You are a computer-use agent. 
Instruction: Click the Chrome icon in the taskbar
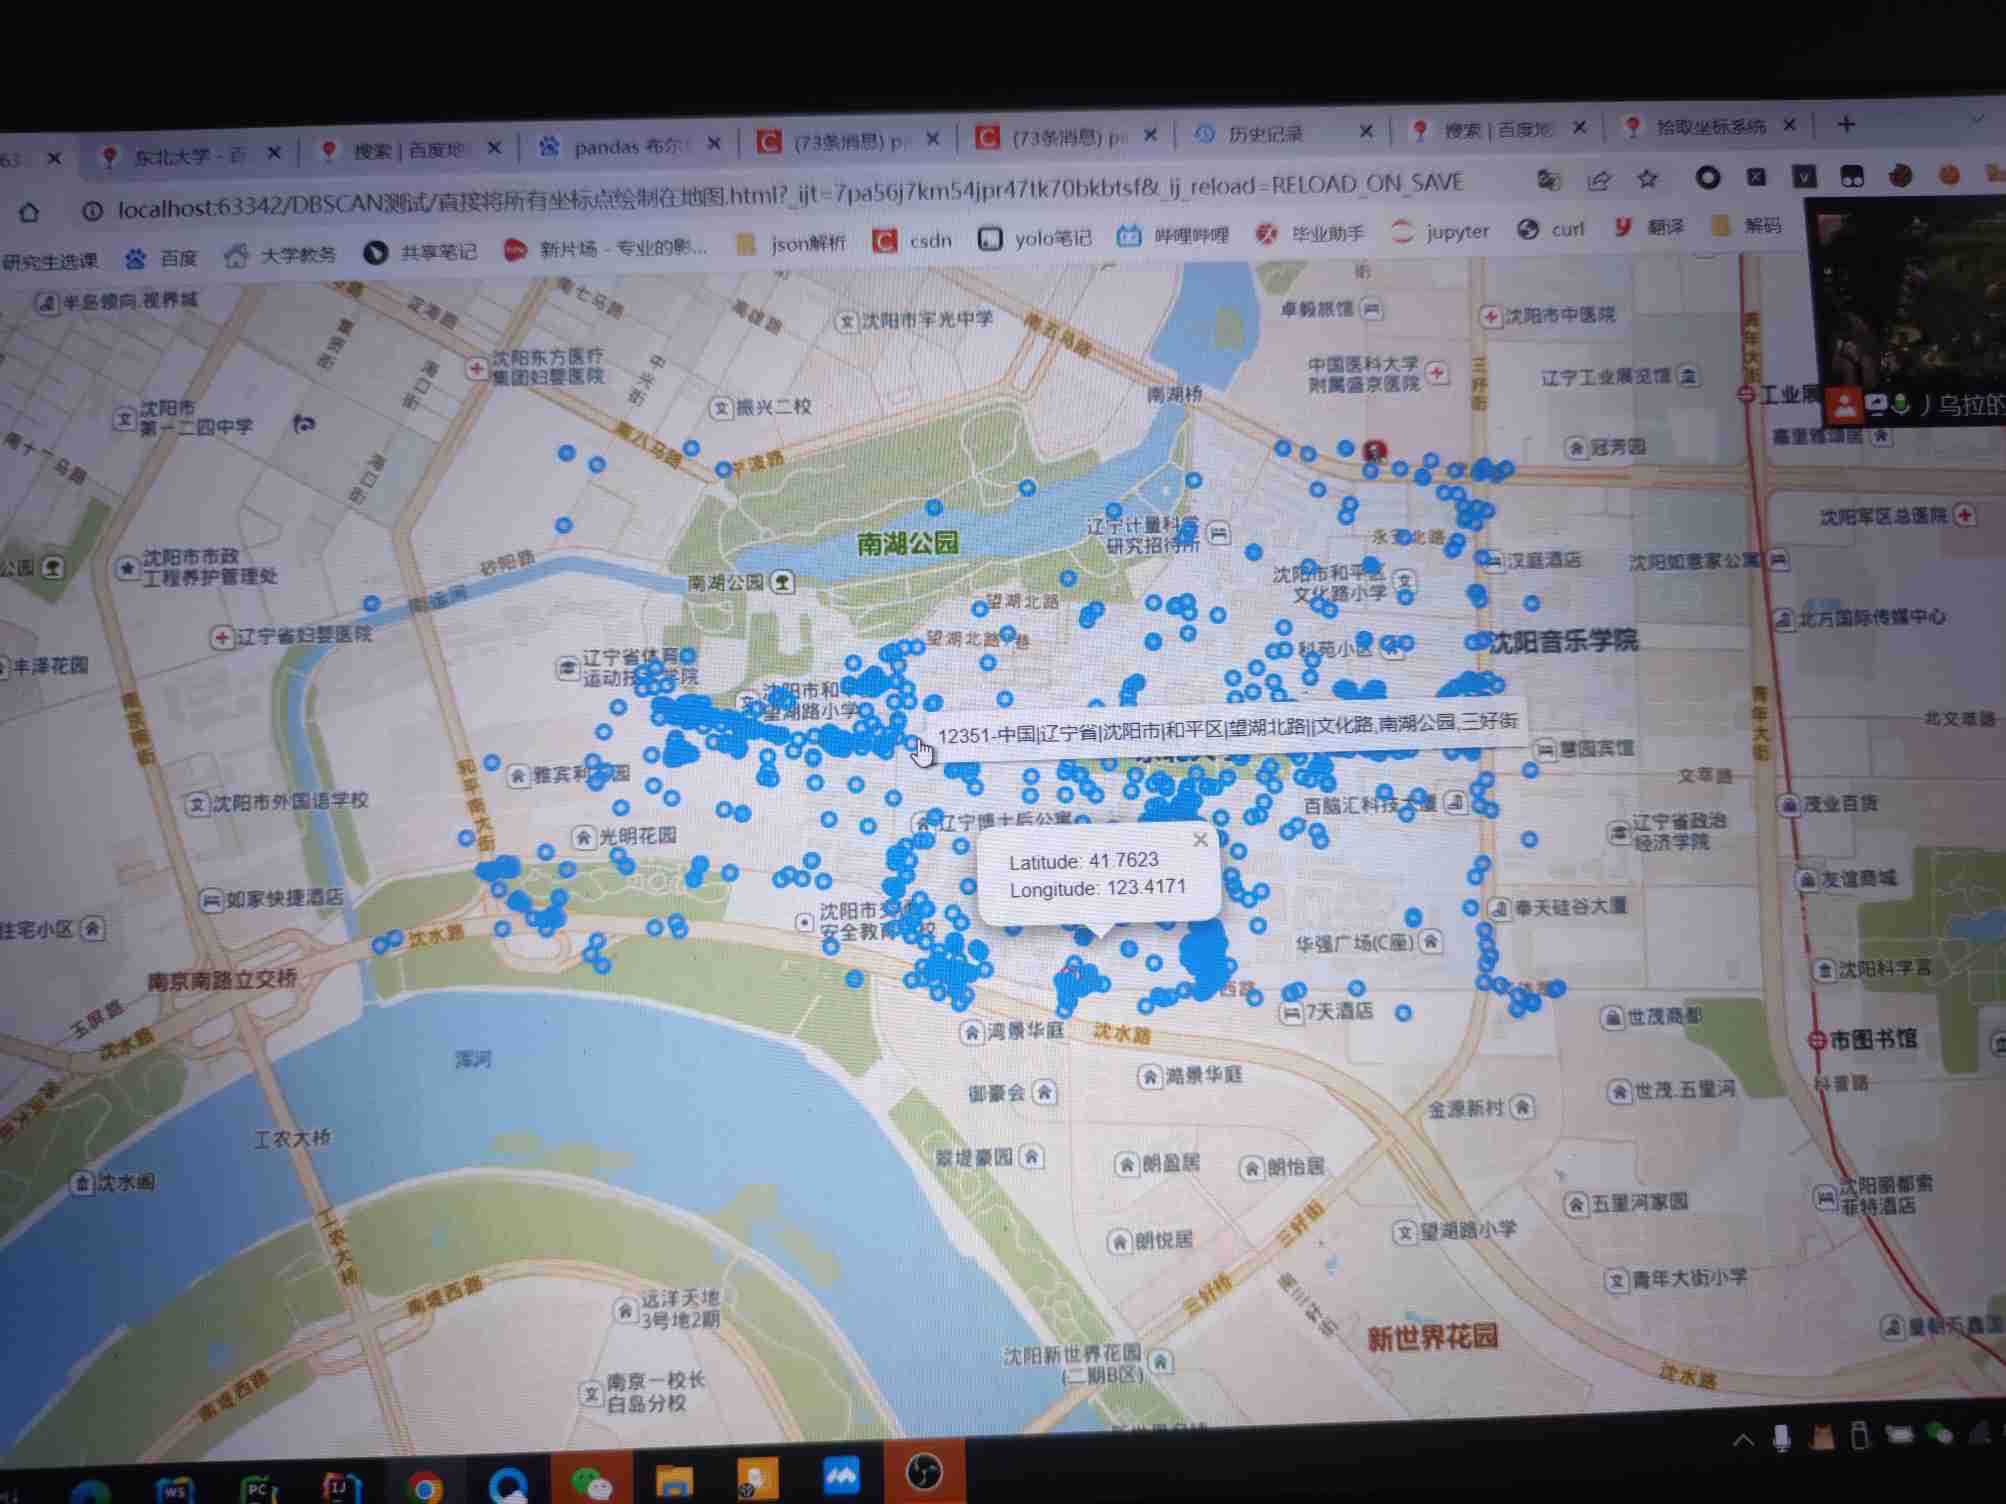424,1488
